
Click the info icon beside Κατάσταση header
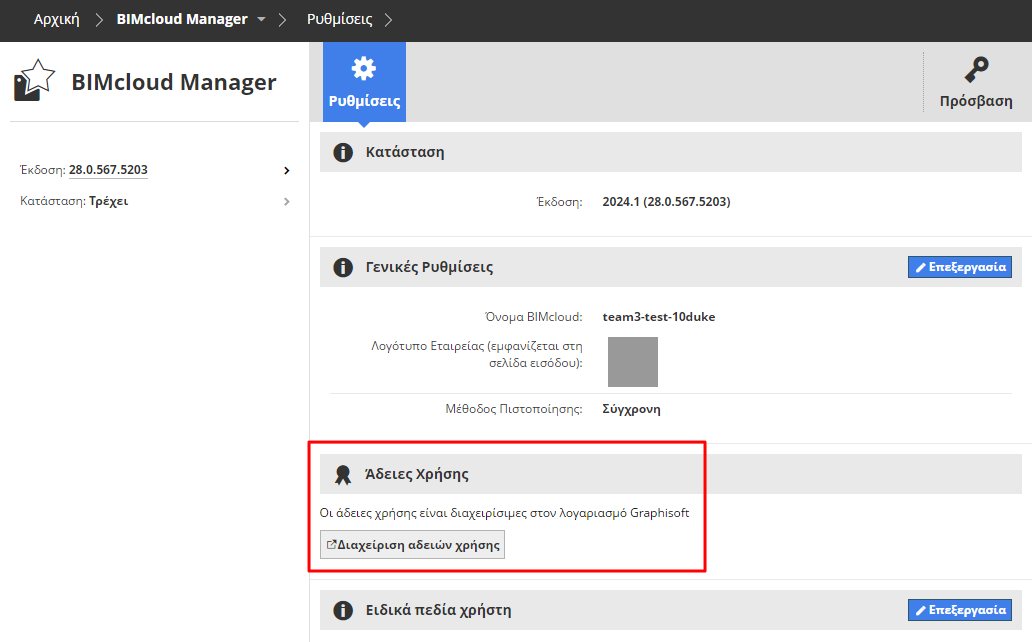pos(343,152)
